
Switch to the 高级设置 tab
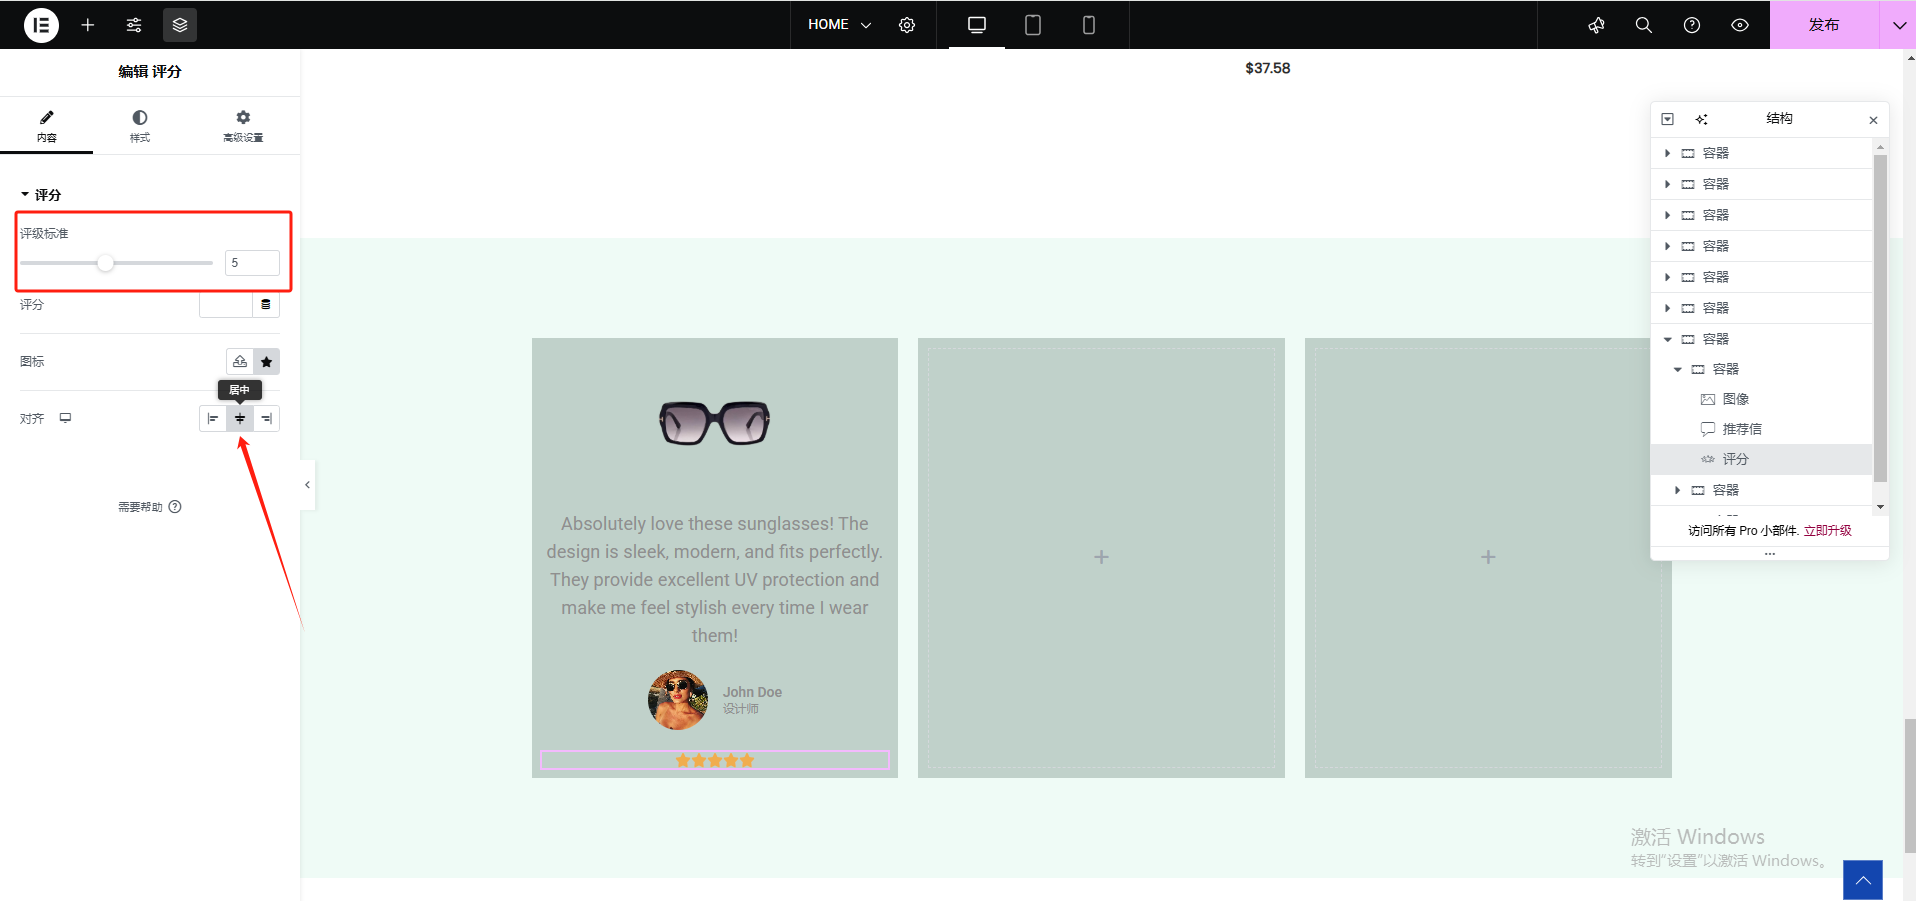tap(243, 126)
